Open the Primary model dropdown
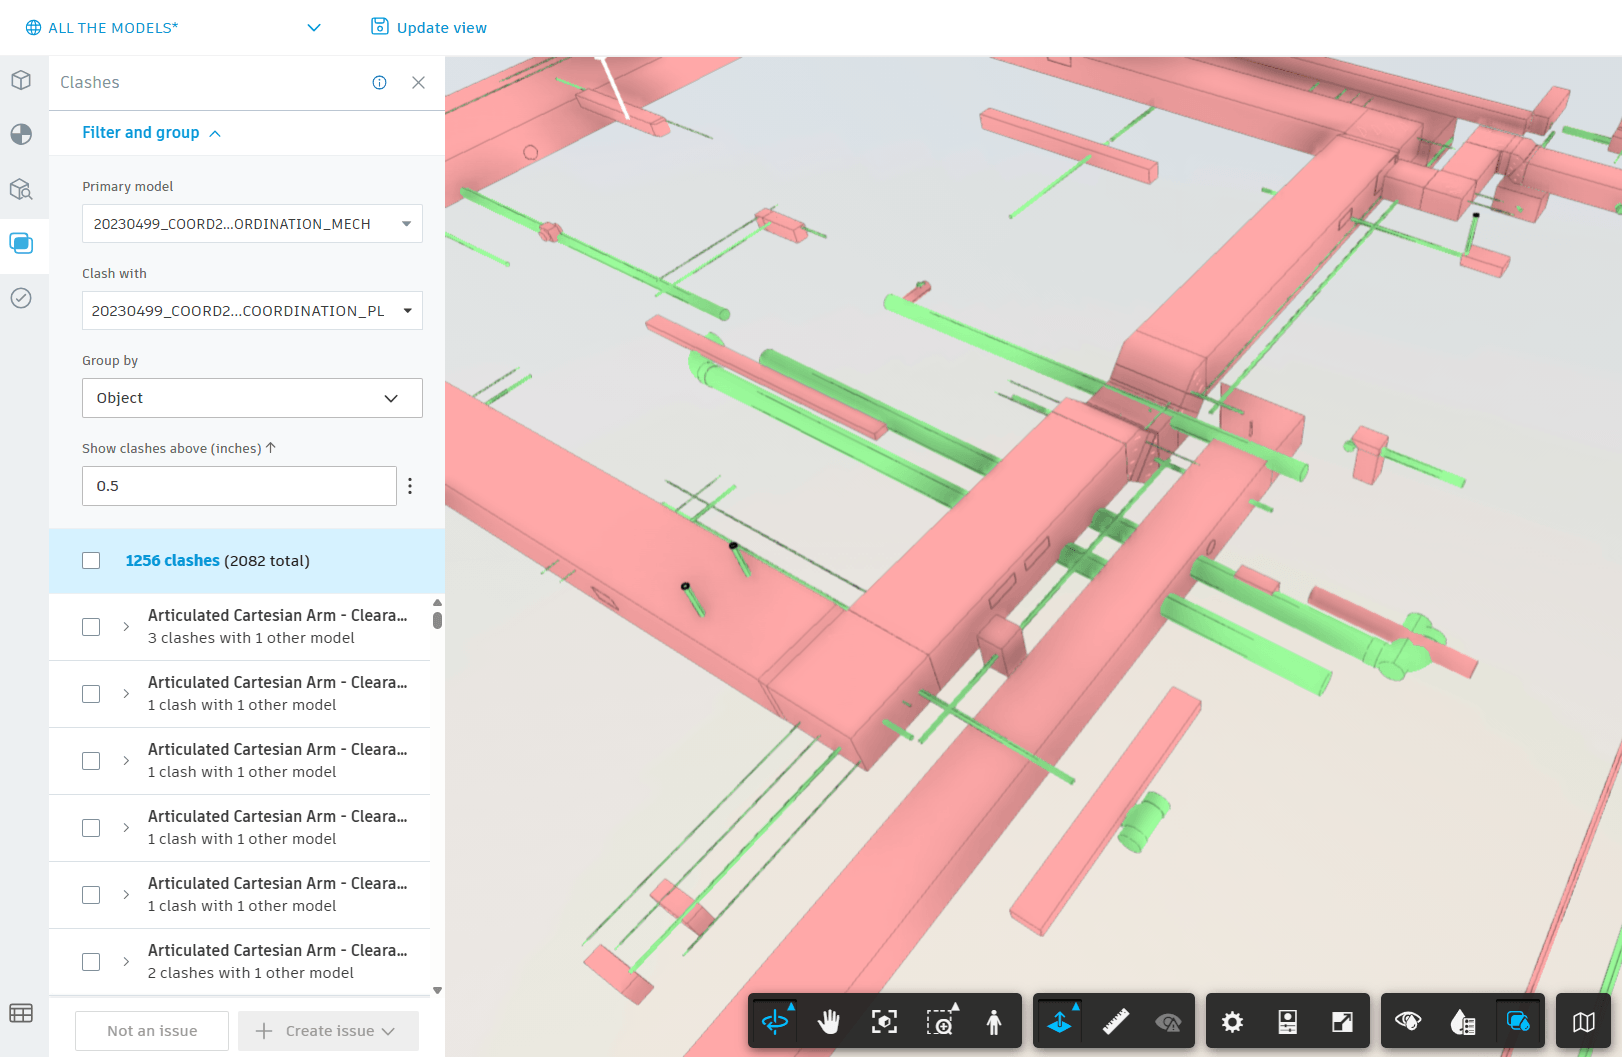1622x1057 pixels. click(x=252, y=224)
